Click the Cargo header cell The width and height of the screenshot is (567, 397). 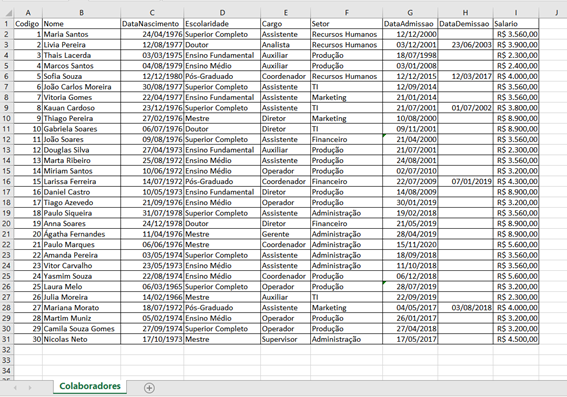point(285,24)
